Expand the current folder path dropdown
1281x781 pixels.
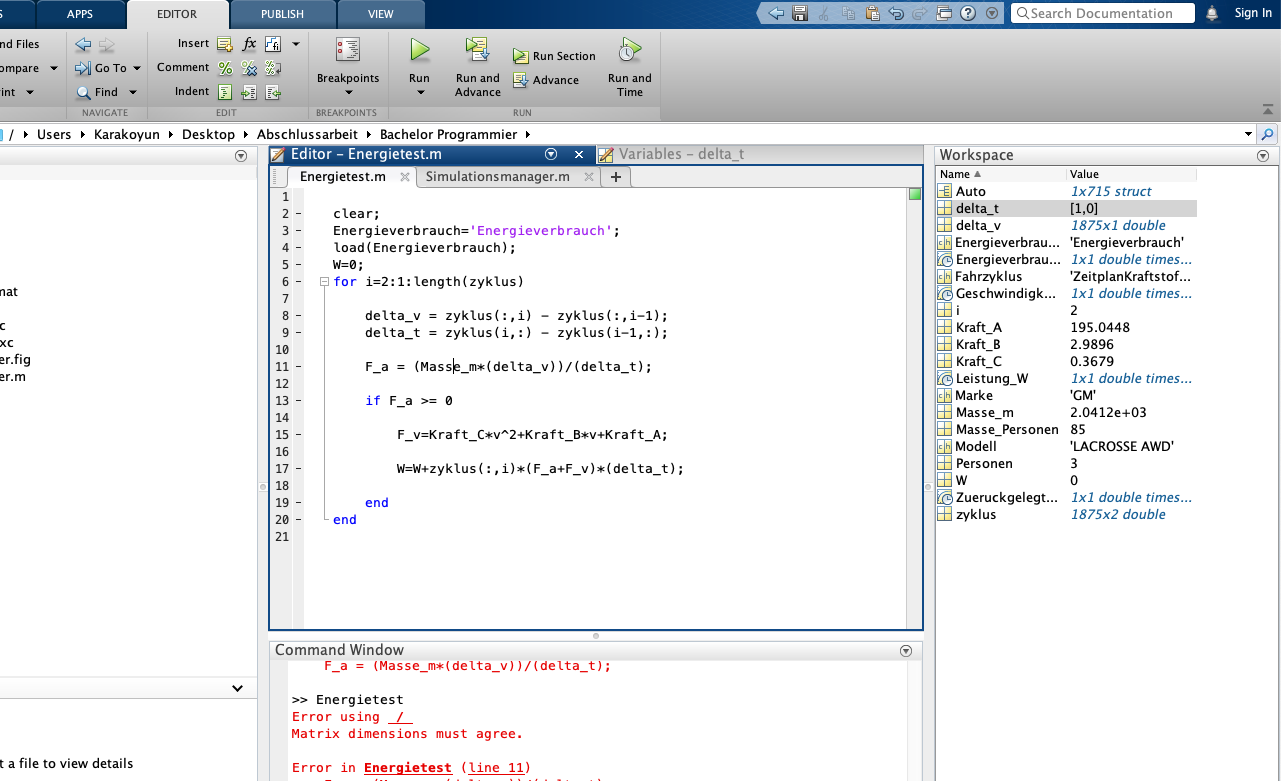(1248, 134)
